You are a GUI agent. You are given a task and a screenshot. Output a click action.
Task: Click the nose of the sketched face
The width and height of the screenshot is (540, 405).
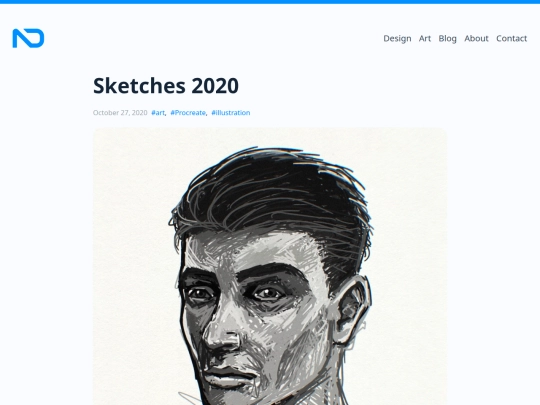click(224, 332)
